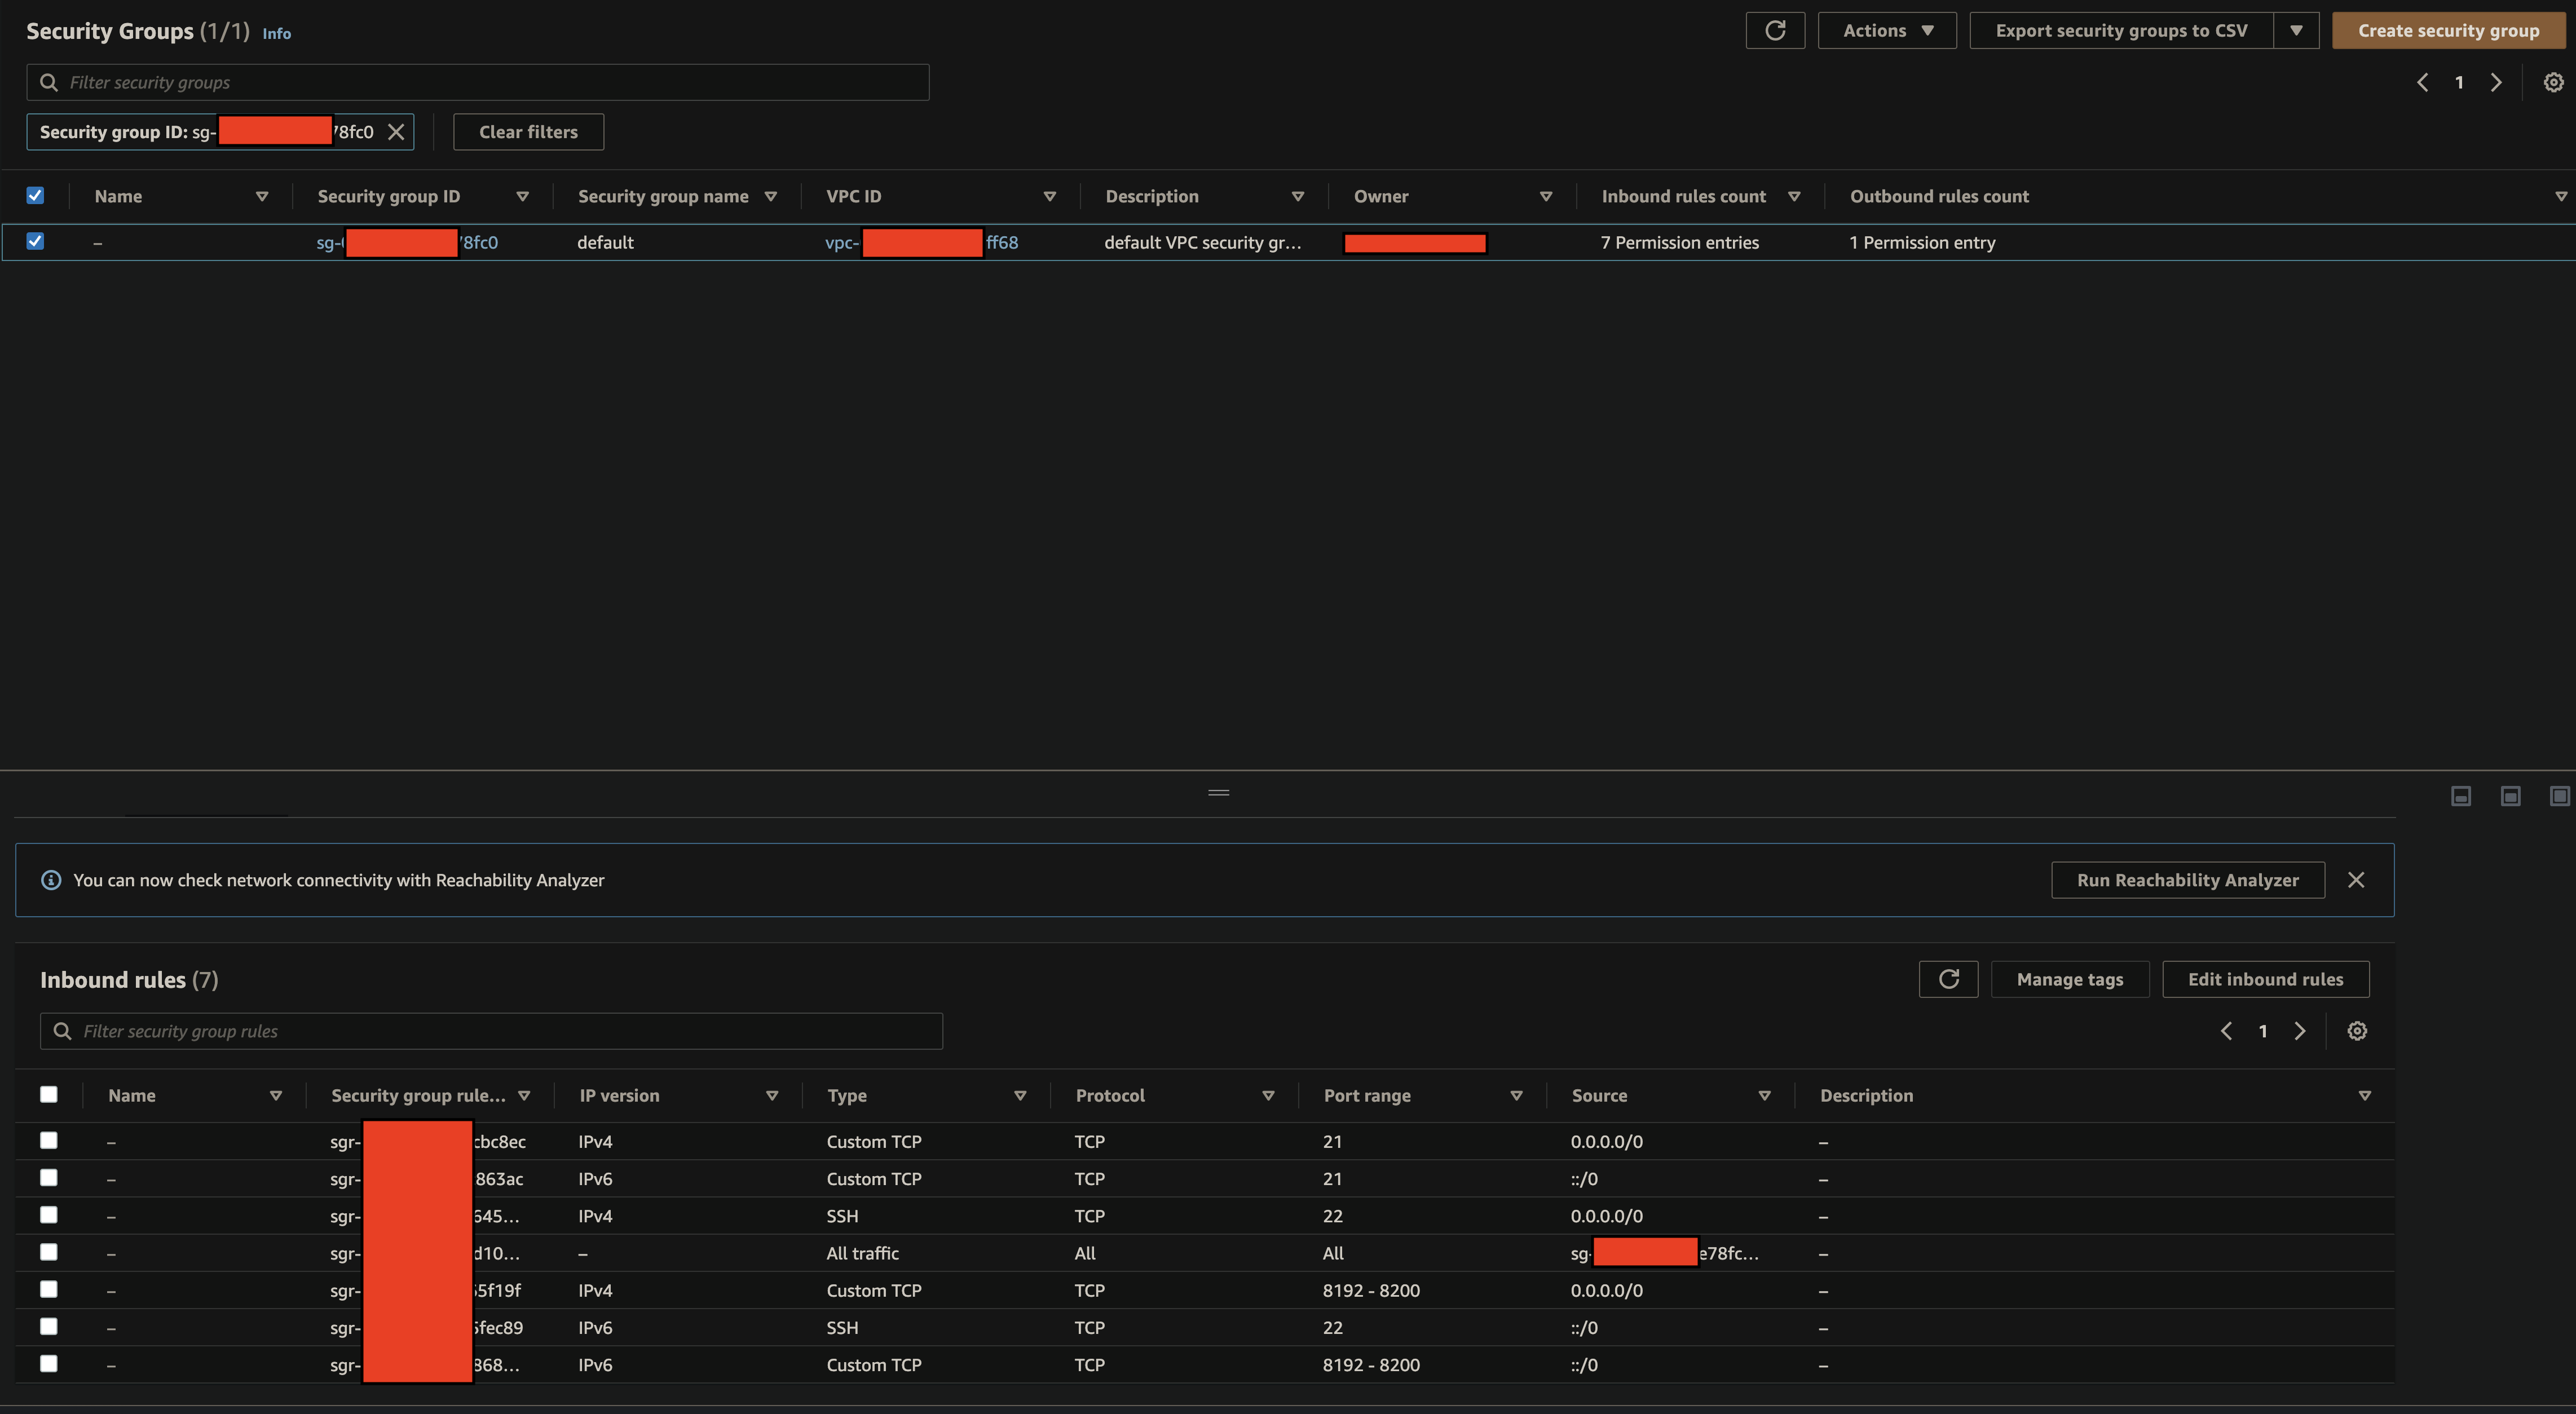Sort by VPC ID column

click(x=1050, y=196)
